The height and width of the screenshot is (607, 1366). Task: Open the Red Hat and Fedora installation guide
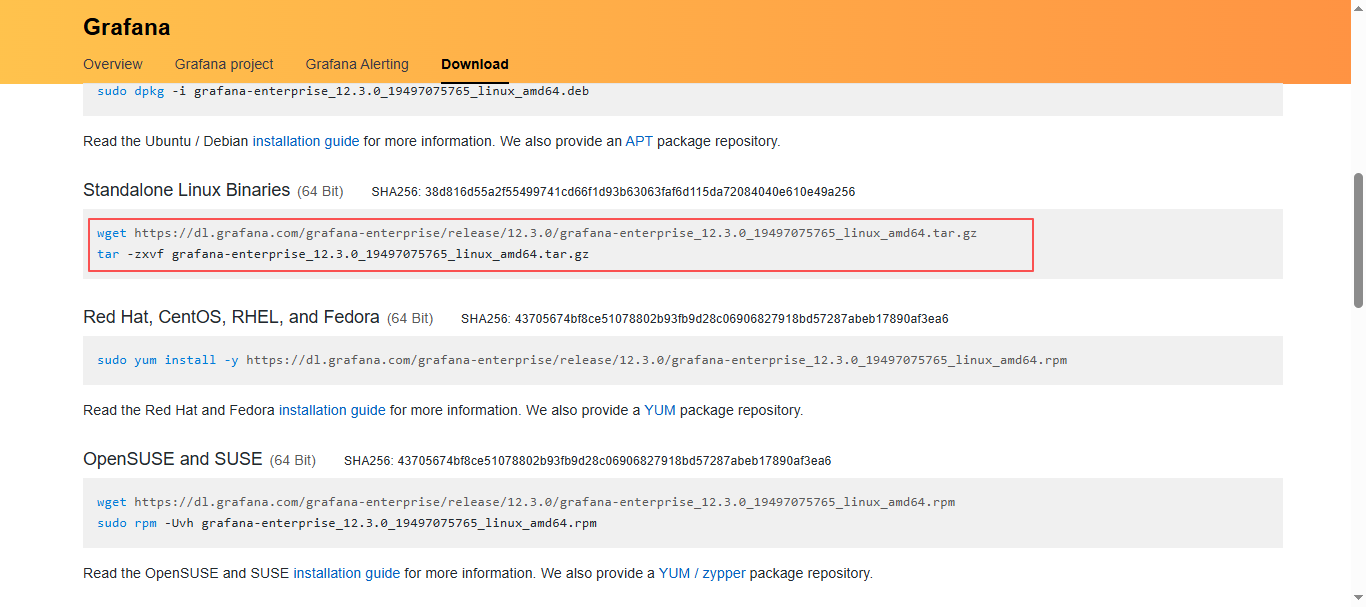click(x=332, y=410)
